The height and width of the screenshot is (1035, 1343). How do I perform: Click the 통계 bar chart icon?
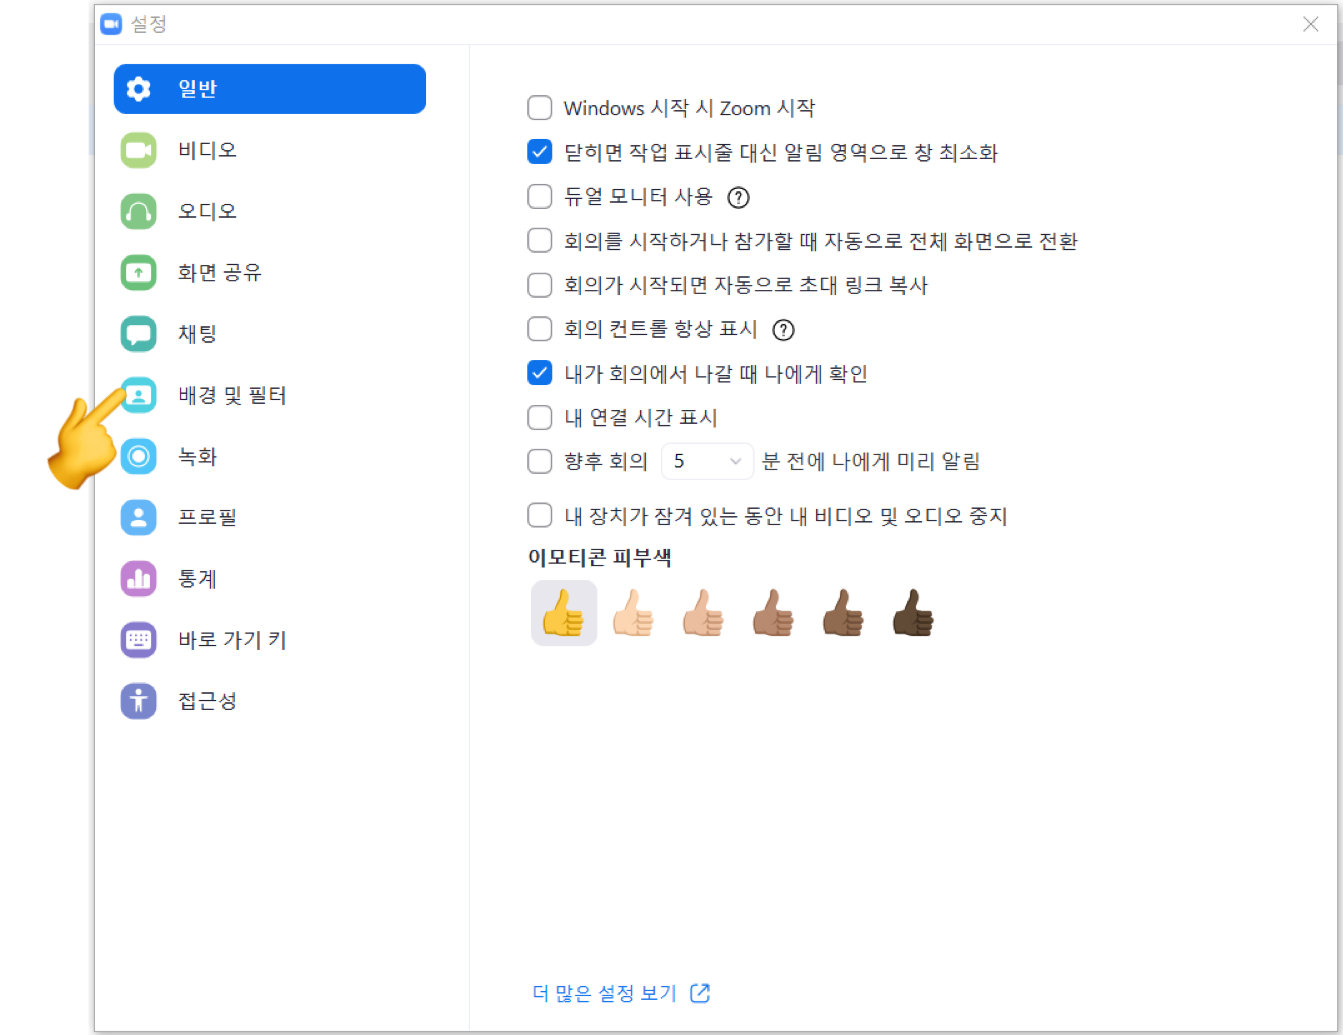click(x=139, y=578)
